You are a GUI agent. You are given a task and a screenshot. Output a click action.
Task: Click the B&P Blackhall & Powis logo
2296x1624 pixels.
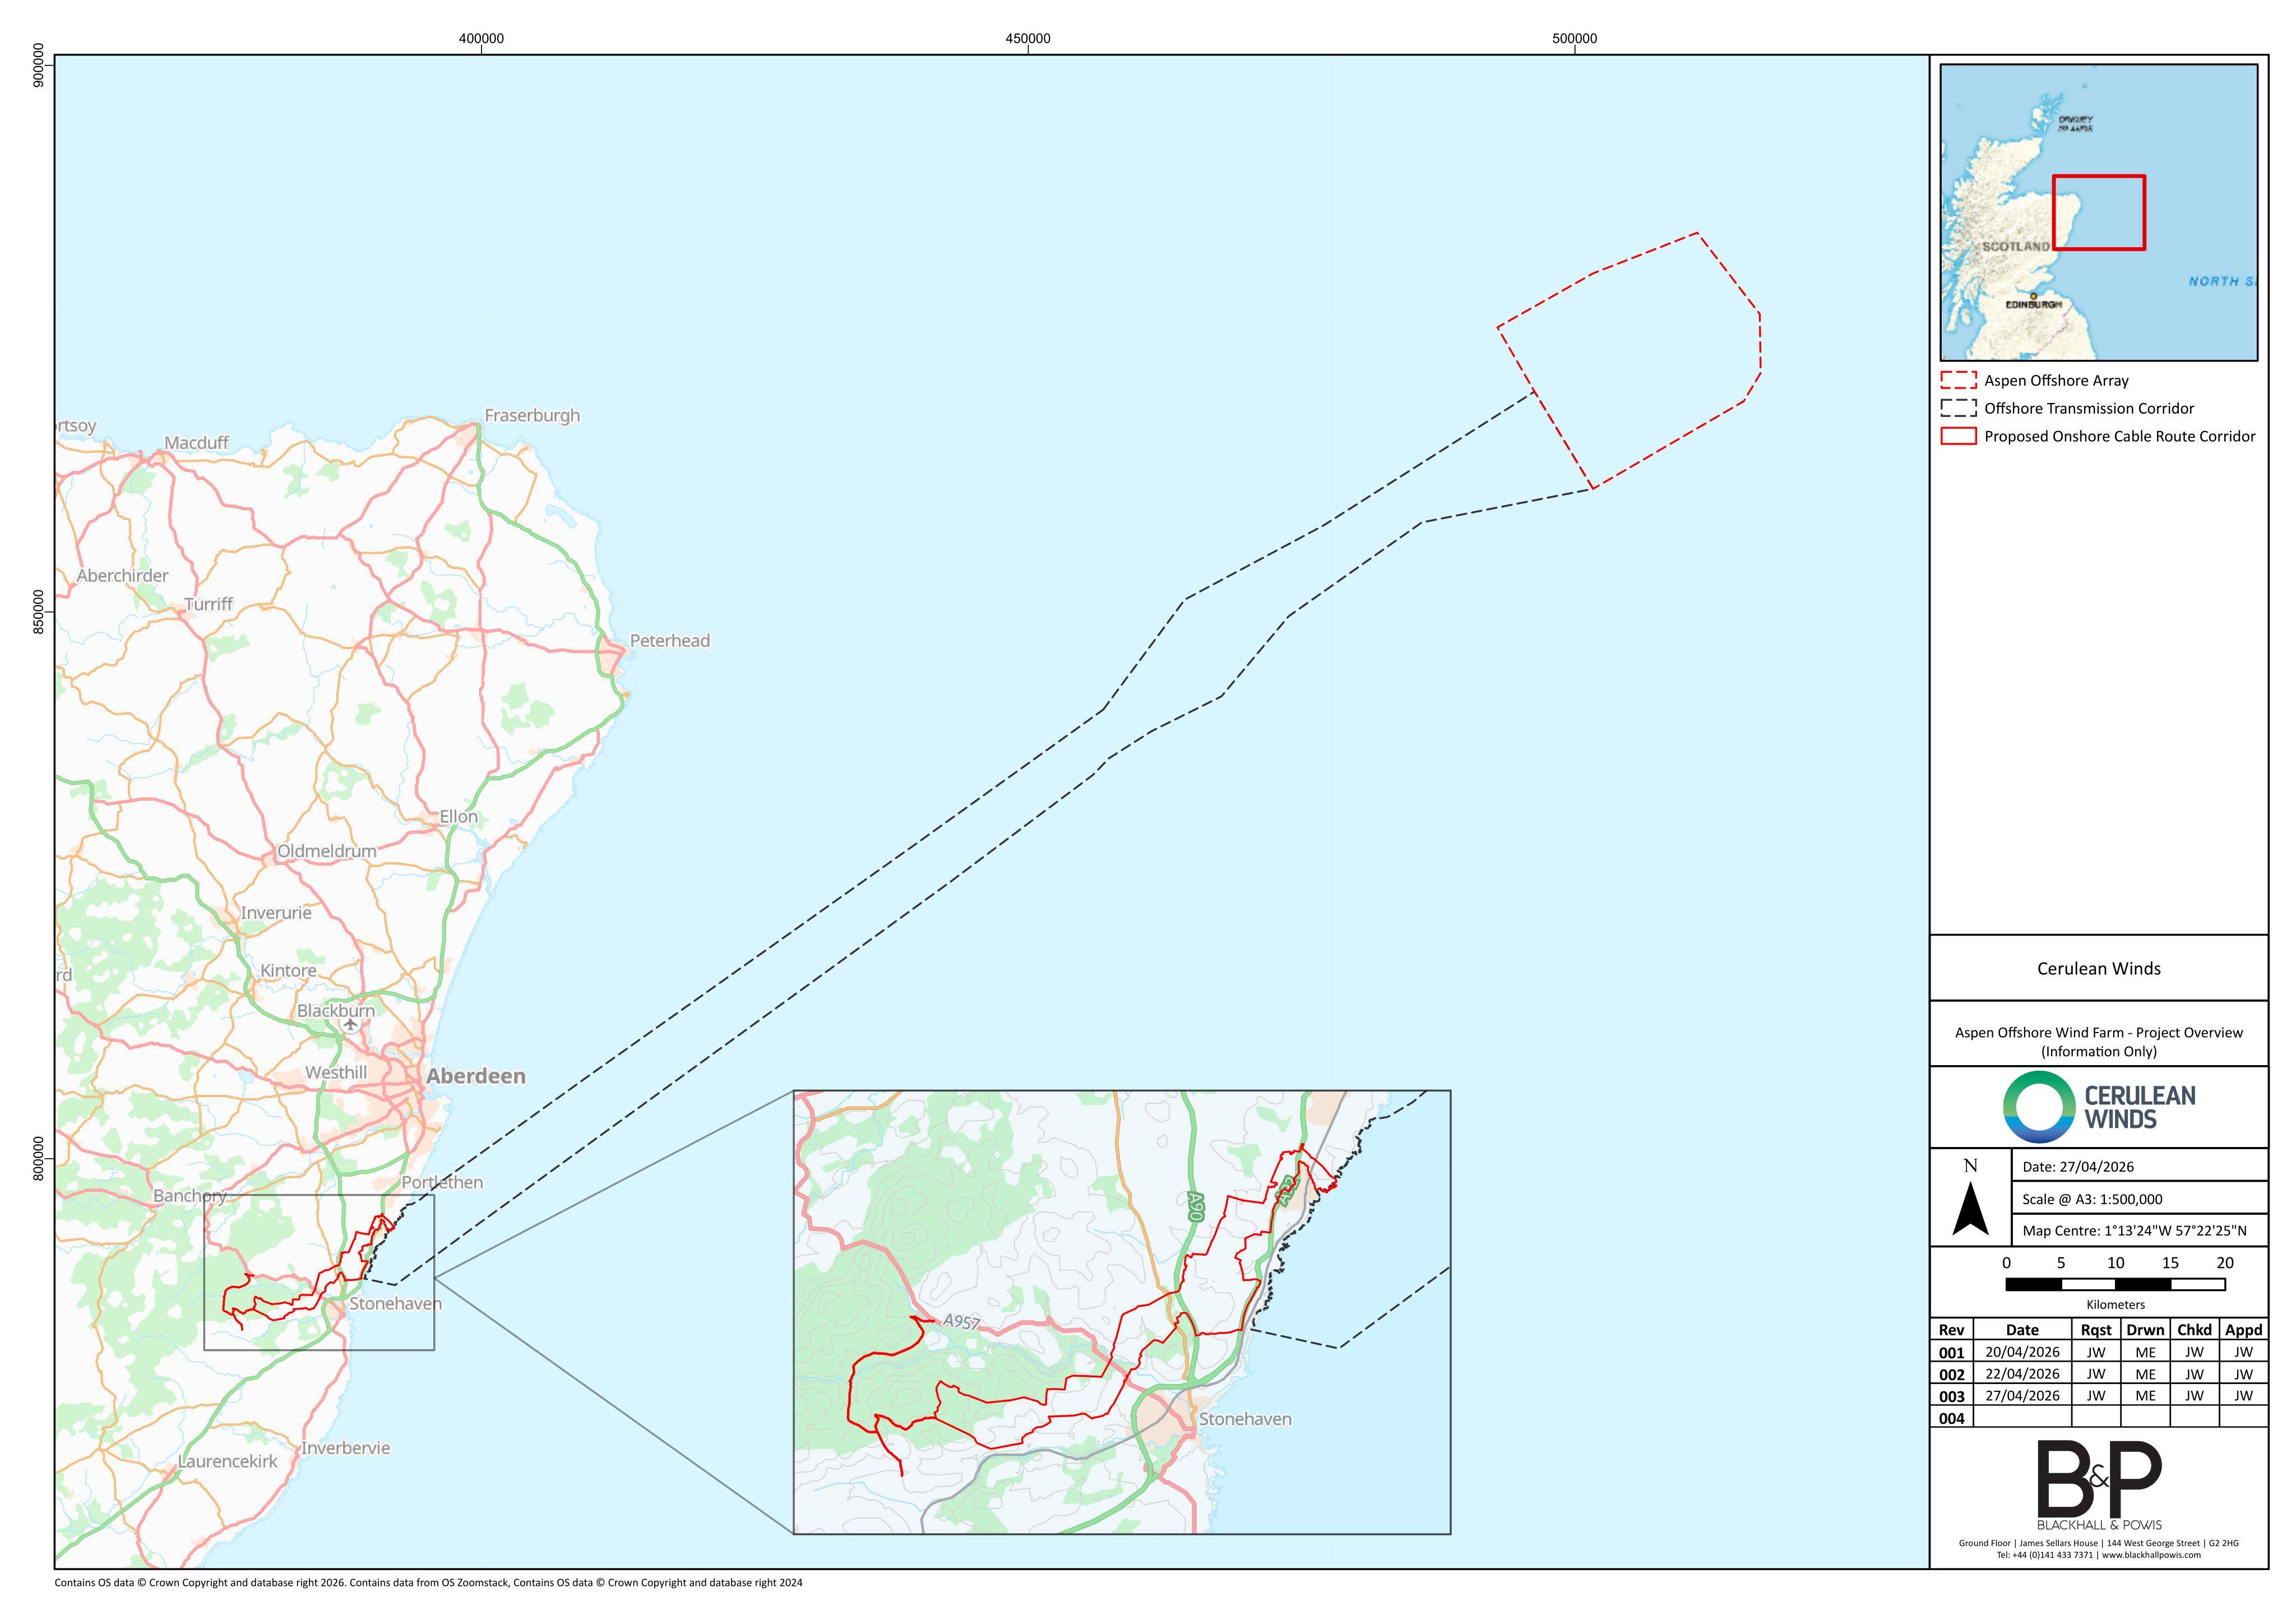[x=2099, y=1486]
